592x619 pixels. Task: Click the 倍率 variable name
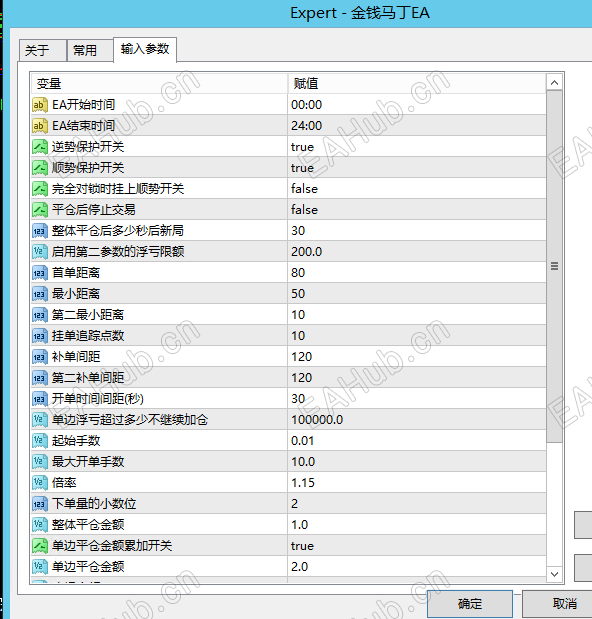pos(64,483)
